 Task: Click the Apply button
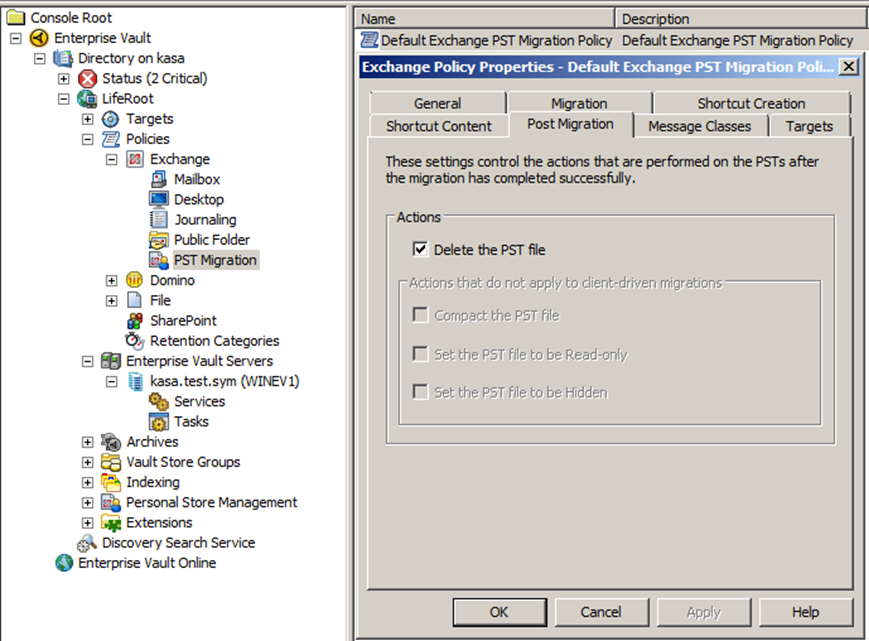pos(703,612)
